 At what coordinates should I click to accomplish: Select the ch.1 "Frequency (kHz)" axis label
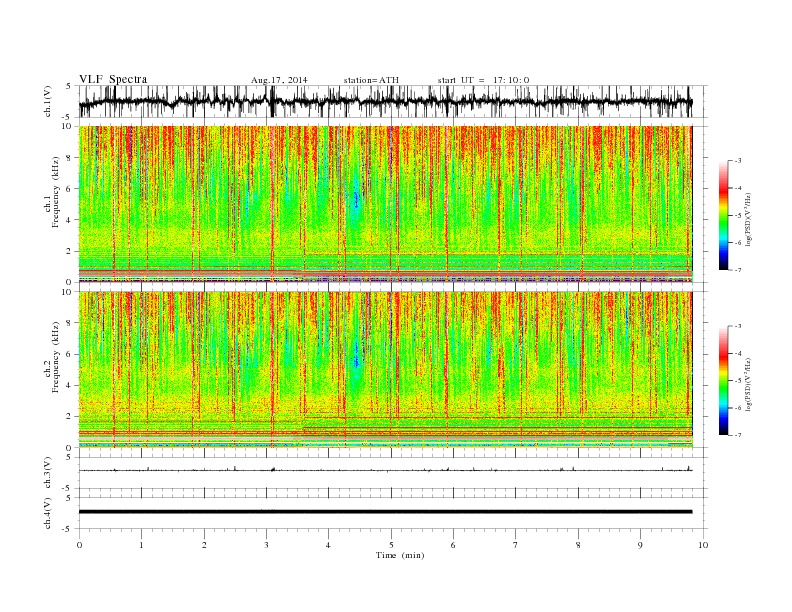(56, 192)
